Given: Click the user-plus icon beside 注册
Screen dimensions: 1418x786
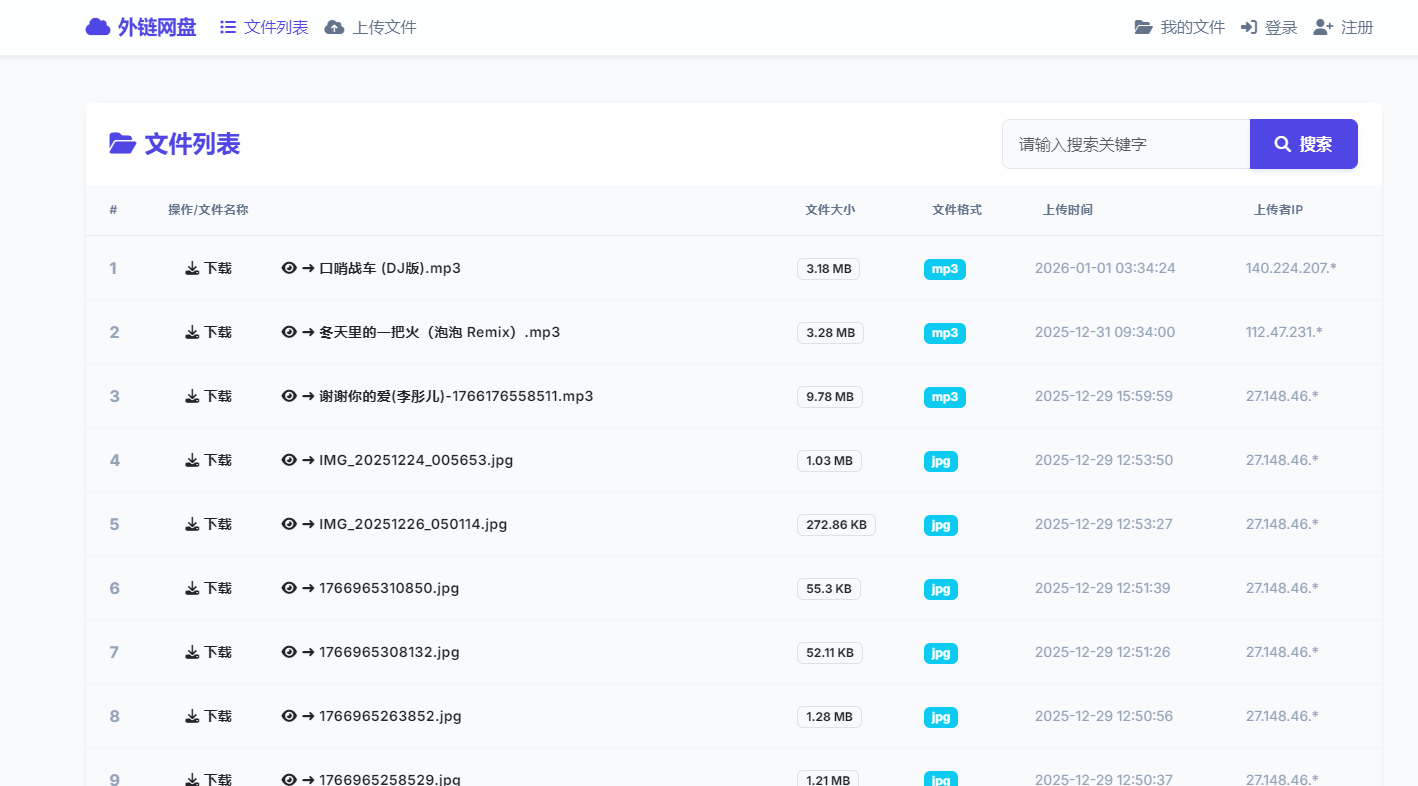Looking at the screenshot, I should click(x=1323, y=27).
